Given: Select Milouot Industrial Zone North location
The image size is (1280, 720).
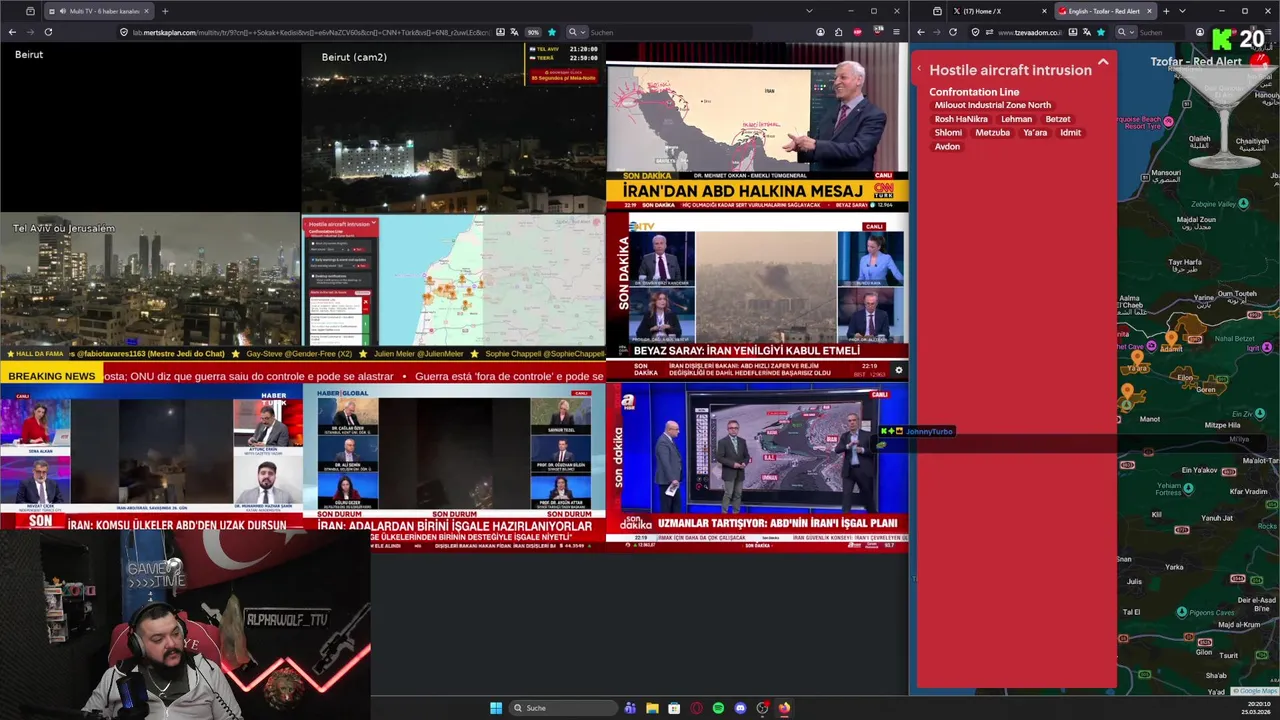Looking at the screenshot, I should point(993,105).
